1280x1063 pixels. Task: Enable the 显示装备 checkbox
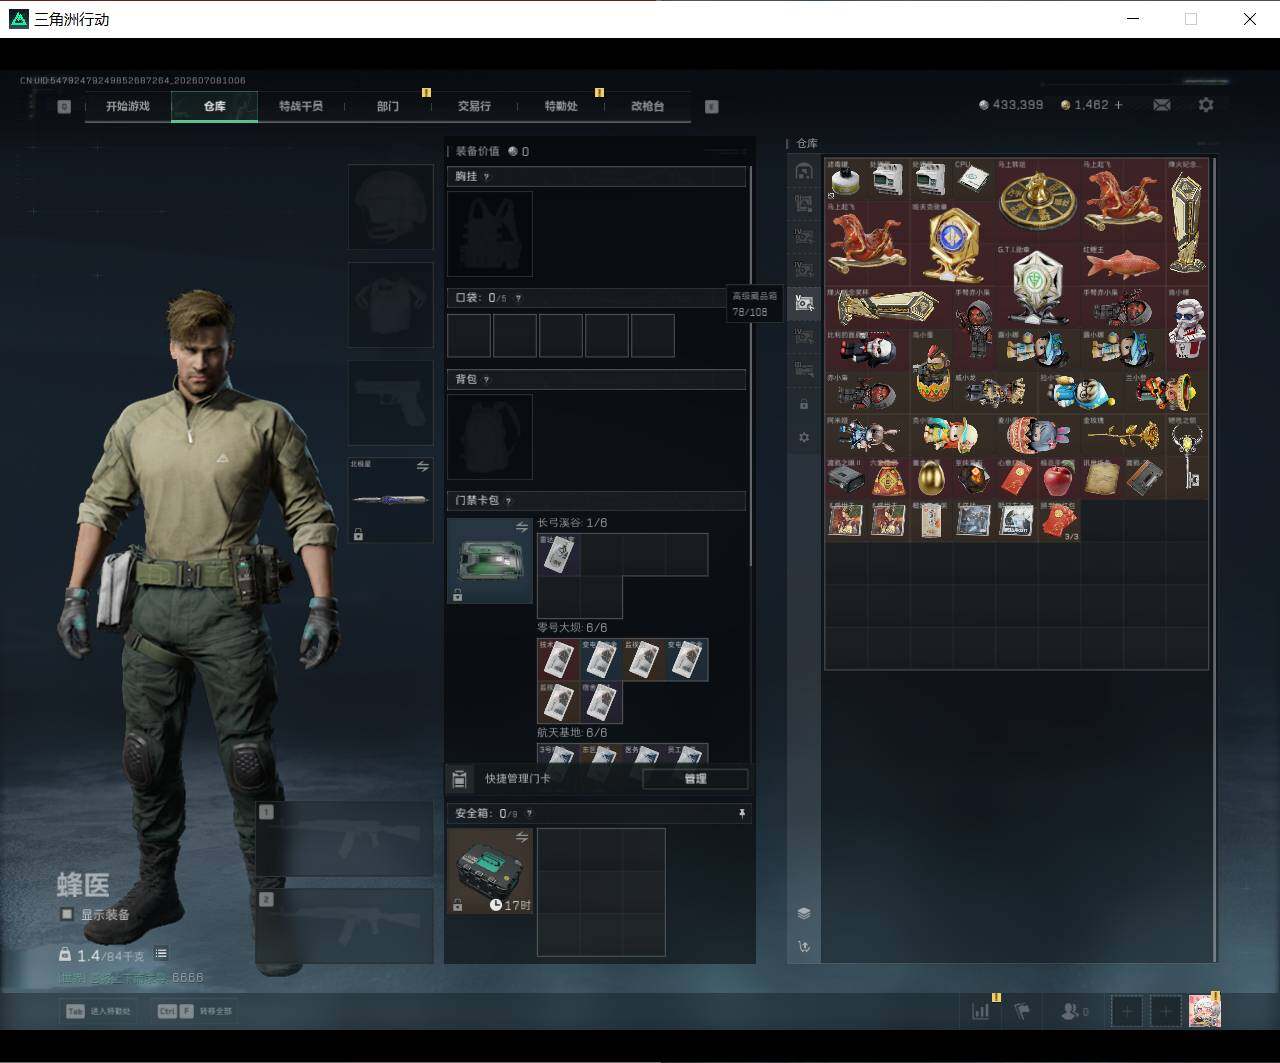pyautogui.click(x=67, y=914)
